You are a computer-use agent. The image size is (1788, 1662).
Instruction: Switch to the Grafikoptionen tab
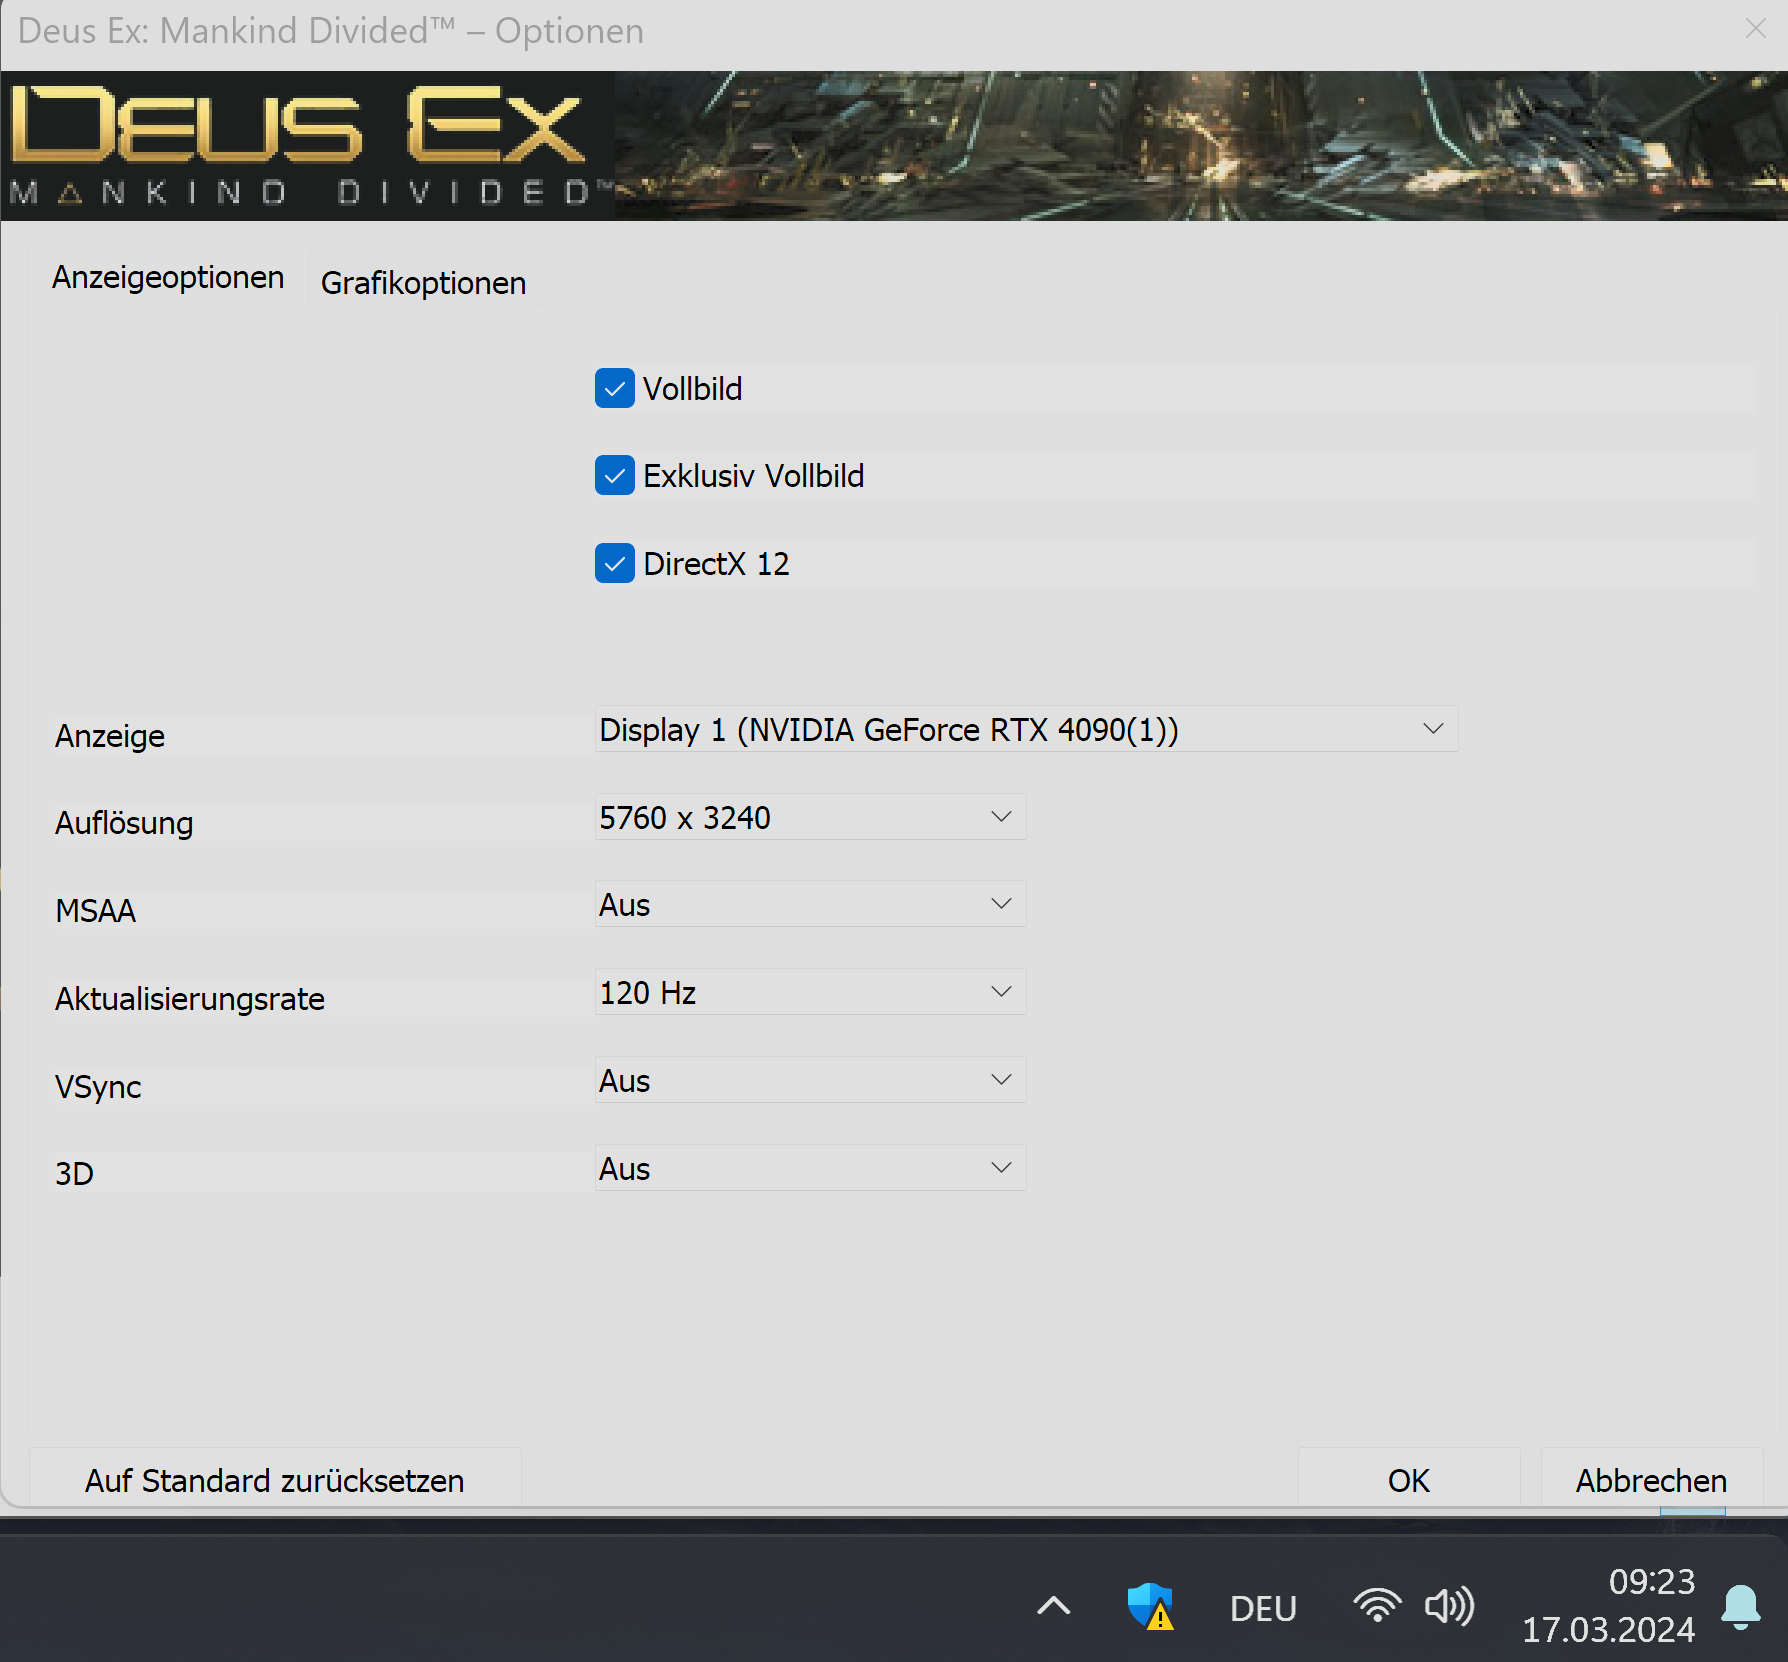tap(423, 283)
